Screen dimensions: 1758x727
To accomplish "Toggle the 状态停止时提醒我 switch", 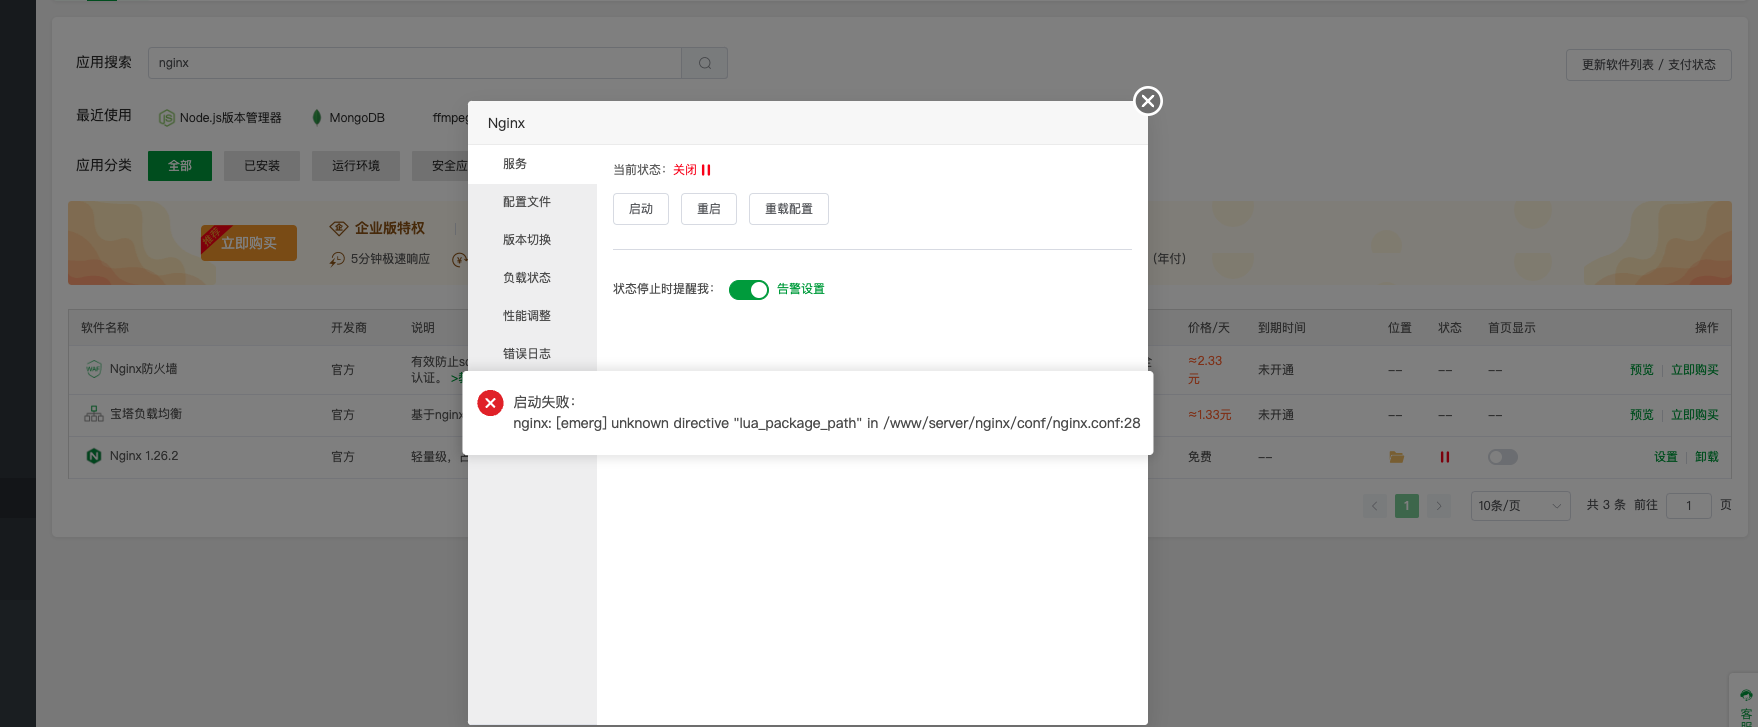I will (748, 289).
